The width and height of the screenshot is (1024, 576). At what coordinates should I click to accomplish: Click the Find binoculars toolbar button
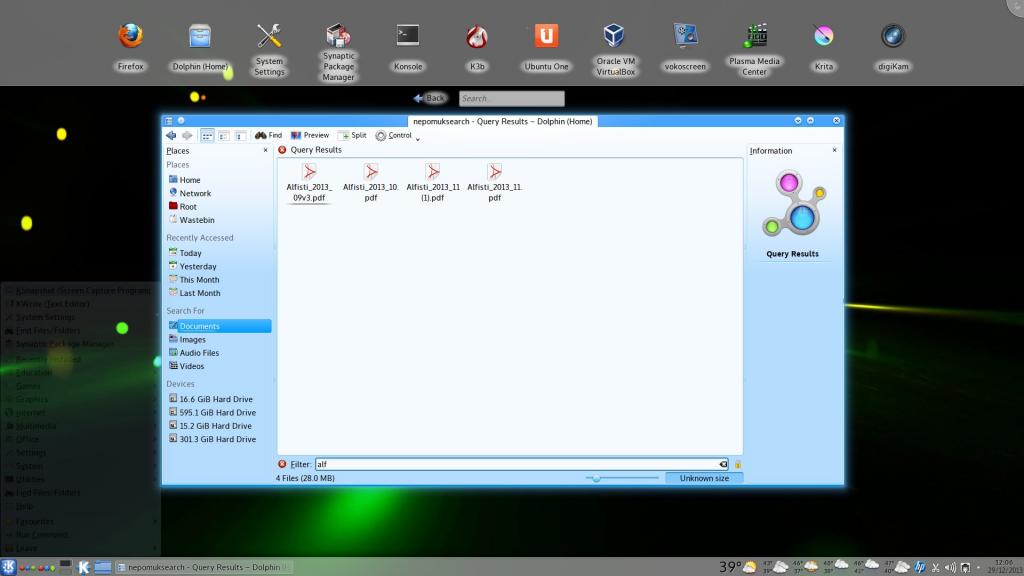(x=268, y=135)
